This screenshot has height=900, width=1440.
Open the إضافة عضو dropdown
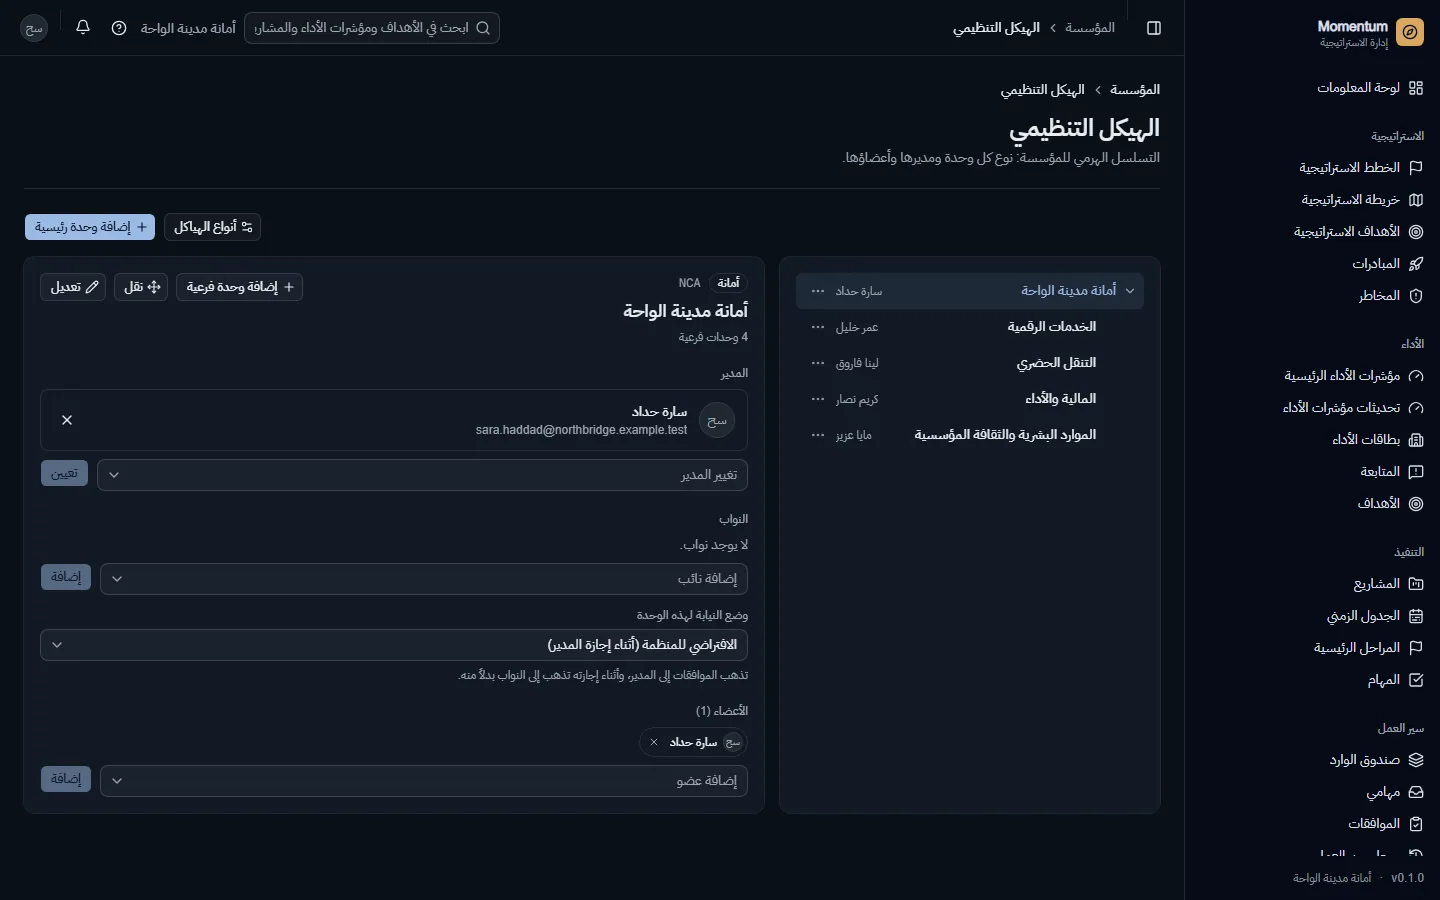point(424,781)
